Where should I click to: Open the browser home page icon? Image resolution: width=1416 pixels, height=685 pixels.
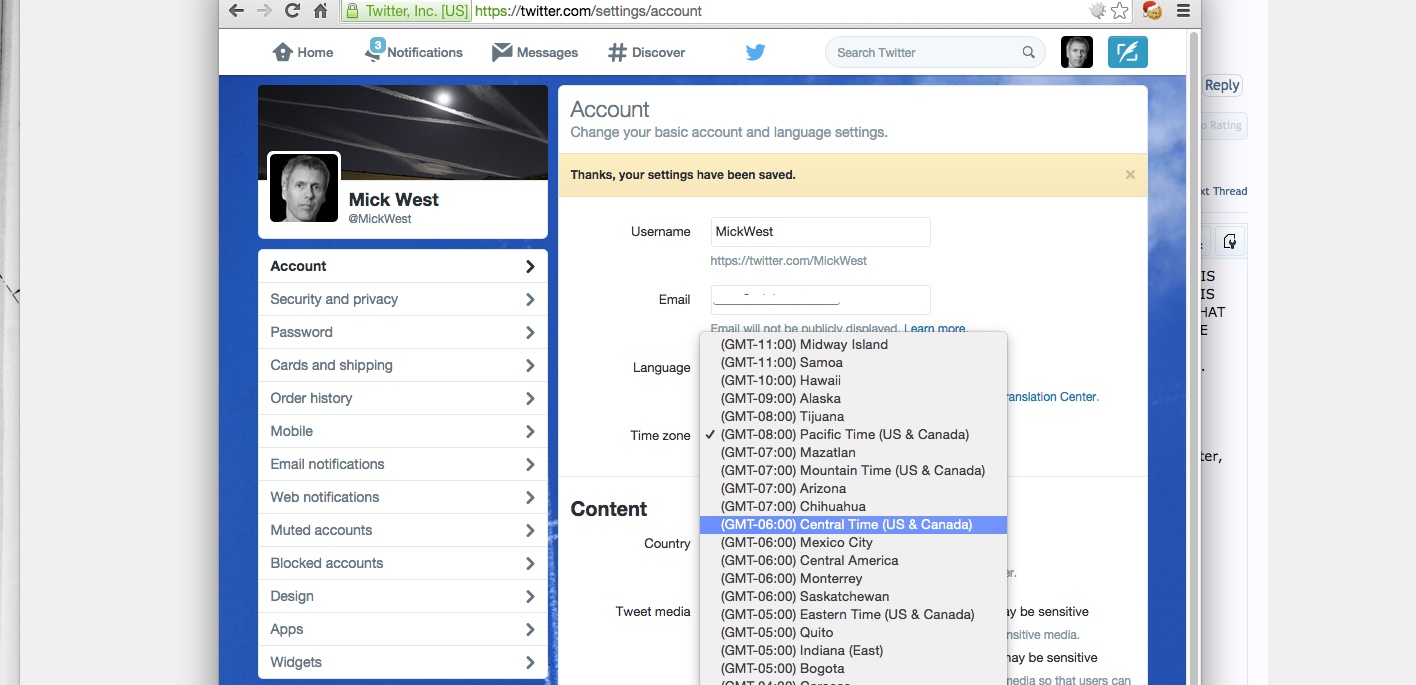coord(320,11)
